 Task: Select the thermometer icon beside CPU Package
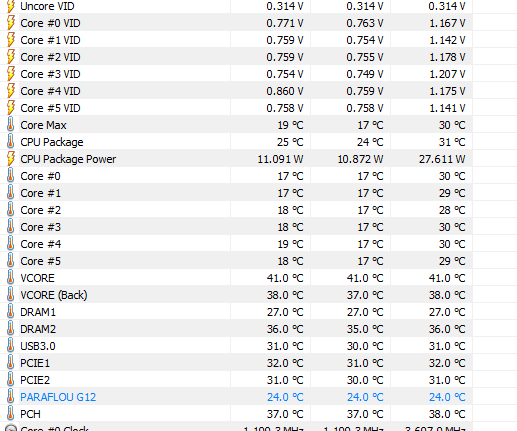[x=11, y=142]
